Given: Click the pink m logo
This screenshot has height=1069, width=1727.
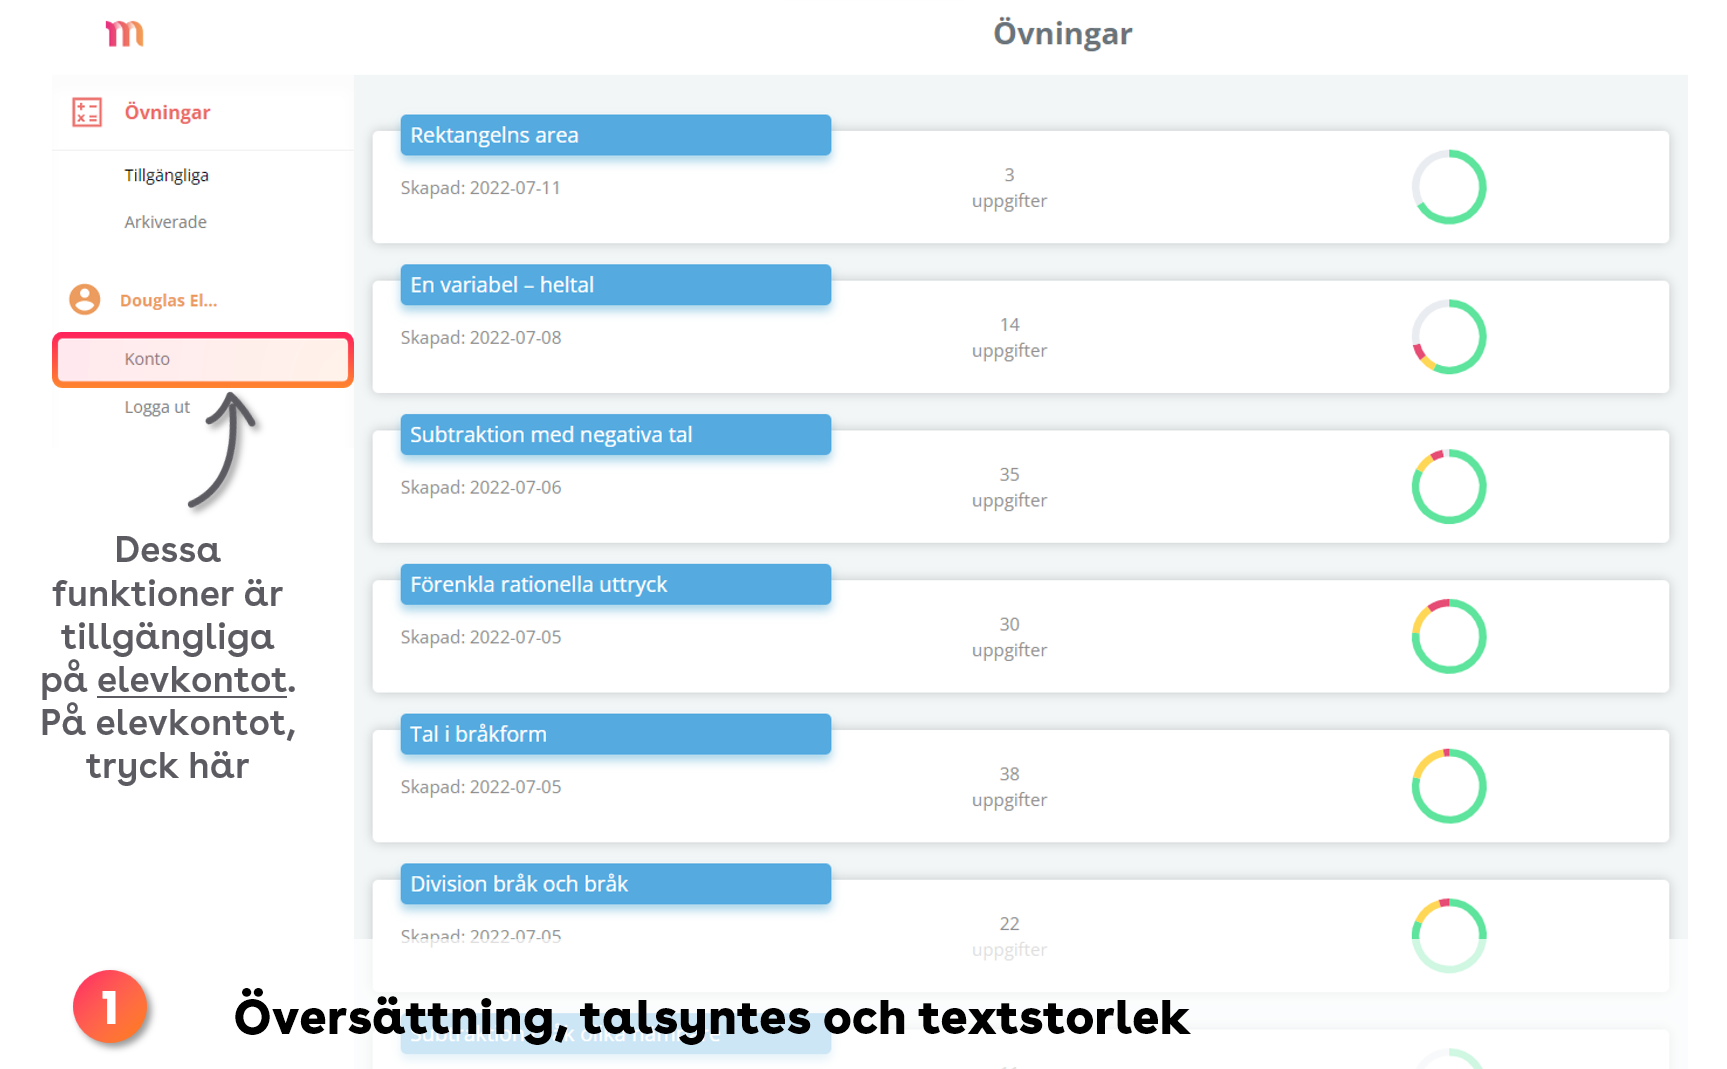Looking at the screenshot, I should pyautogui.click(x=125, y=34).
